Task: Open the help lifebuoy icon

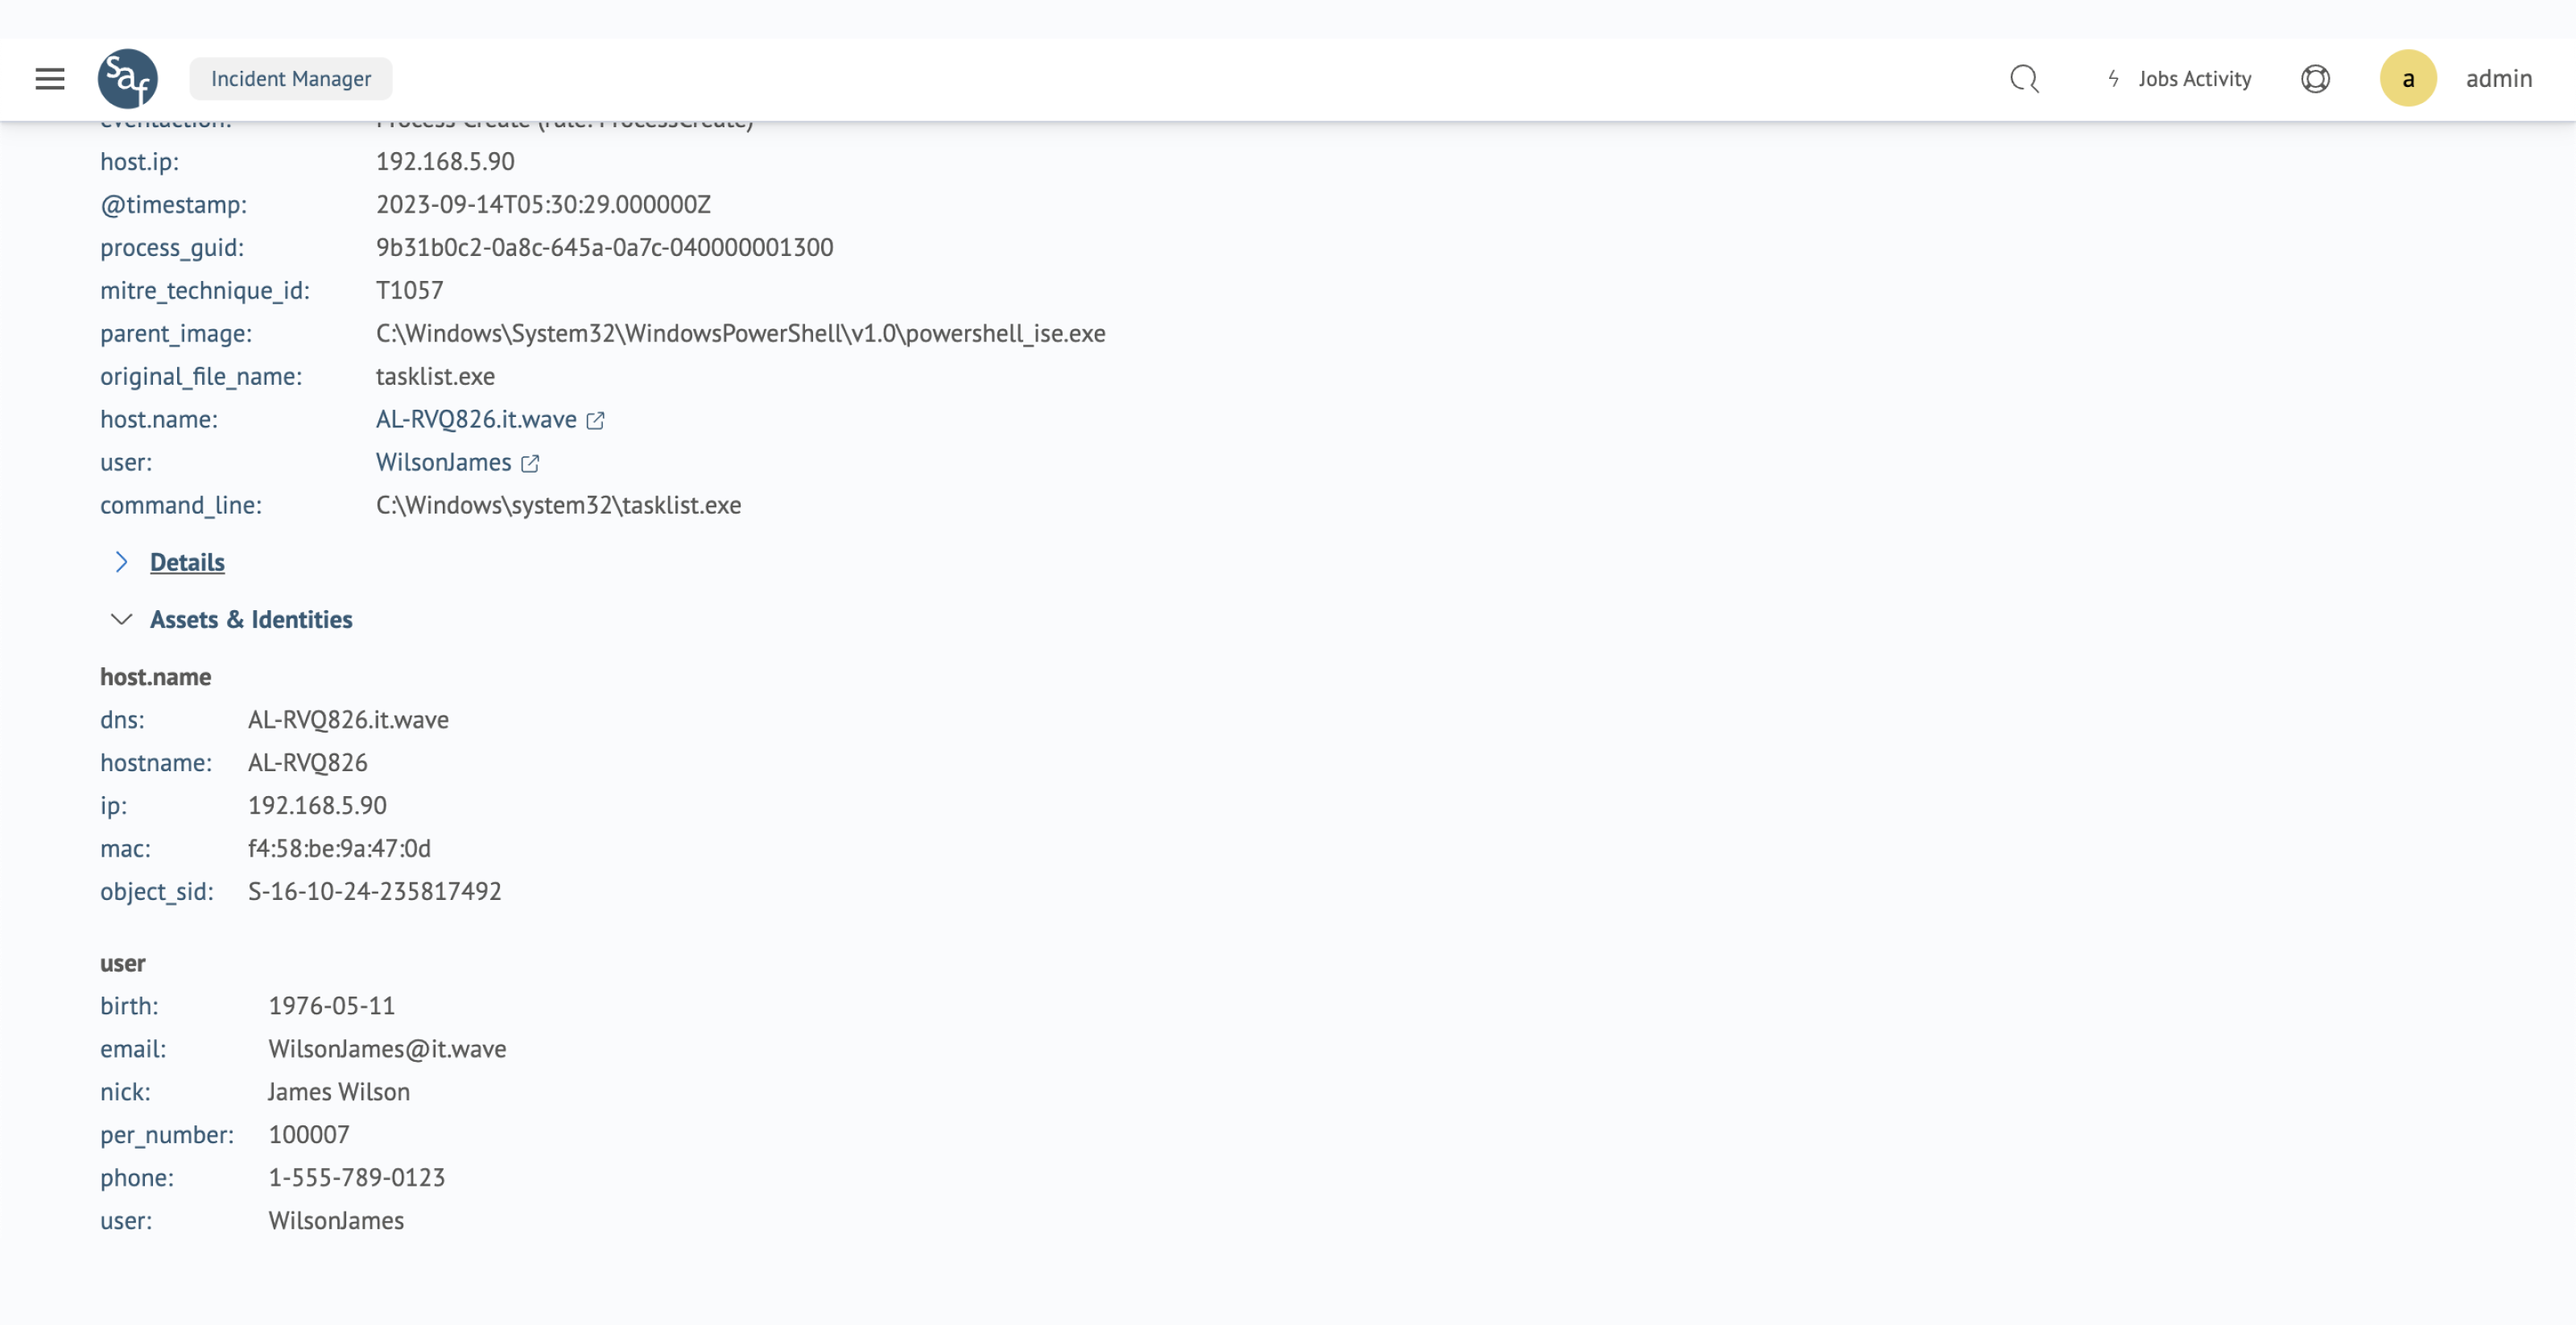Action: 2315,79
